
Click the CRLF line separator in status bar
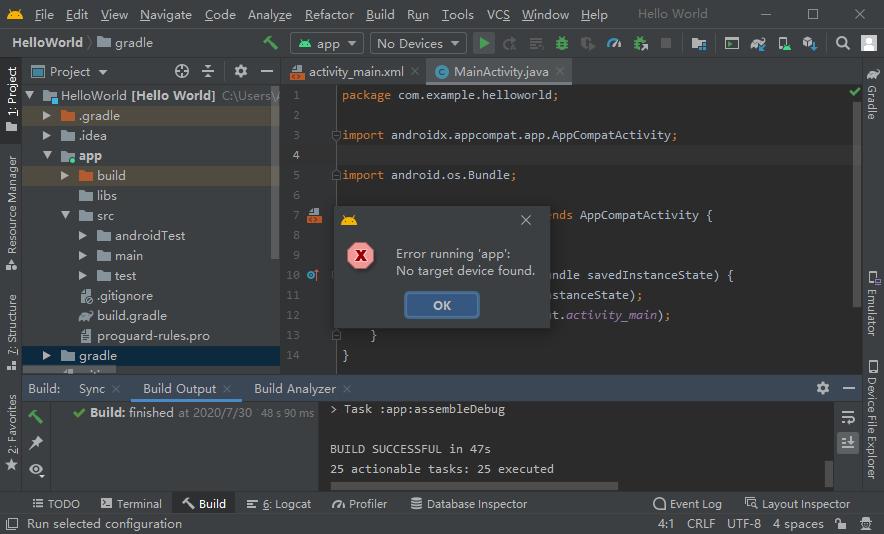click(701, 524)
